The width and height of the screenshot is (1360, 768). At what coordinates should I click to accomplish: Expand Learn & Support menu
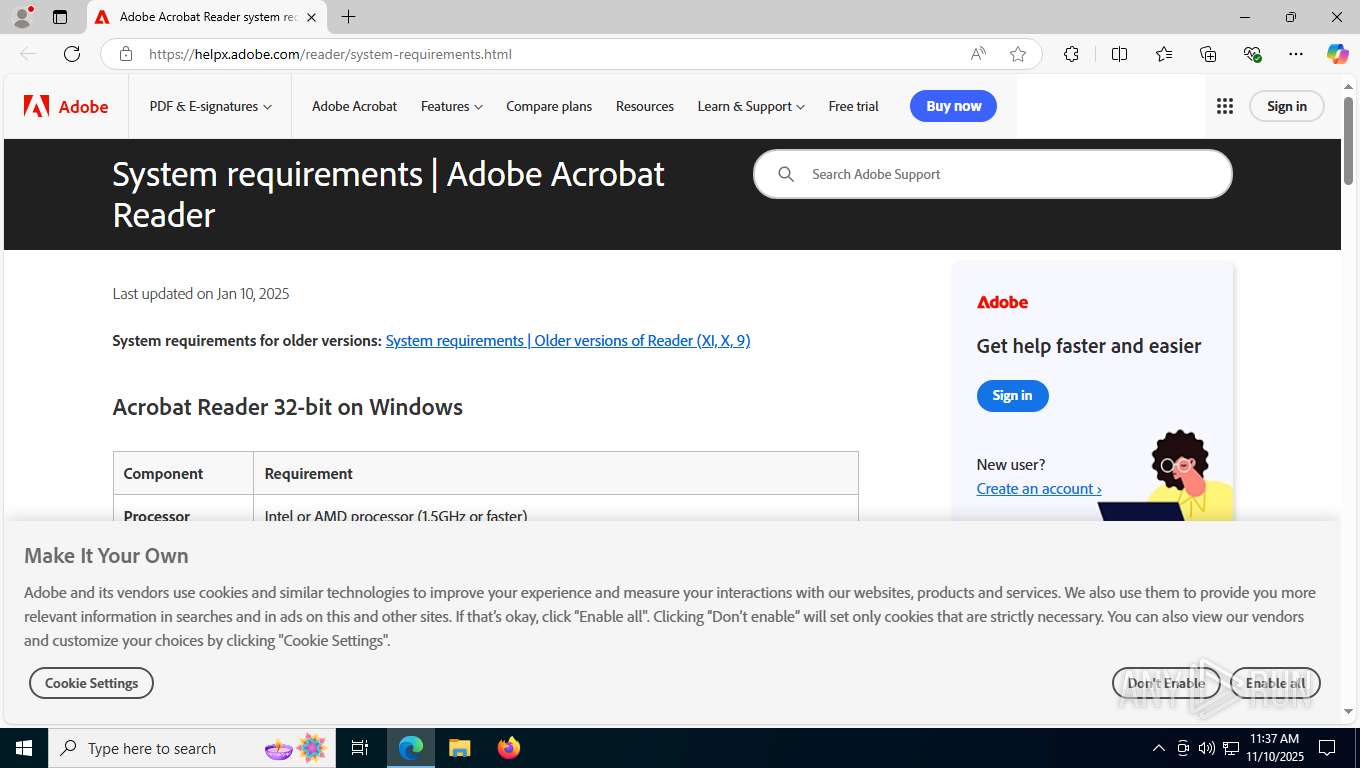751,106
